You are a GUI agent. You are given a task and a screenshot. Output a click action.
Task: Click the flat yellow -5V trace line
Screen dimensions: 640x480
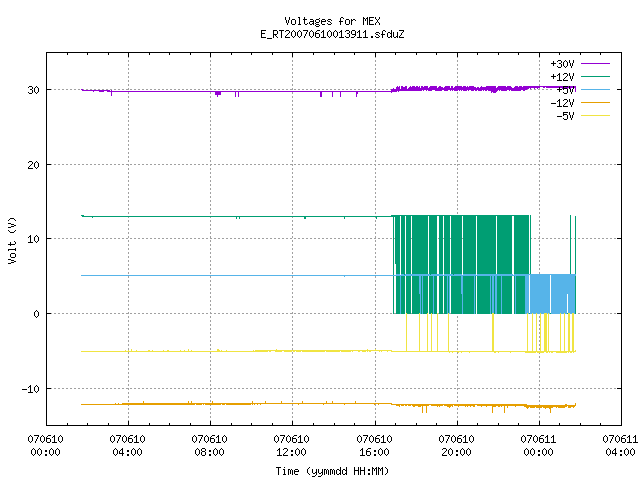click(237, 351)
